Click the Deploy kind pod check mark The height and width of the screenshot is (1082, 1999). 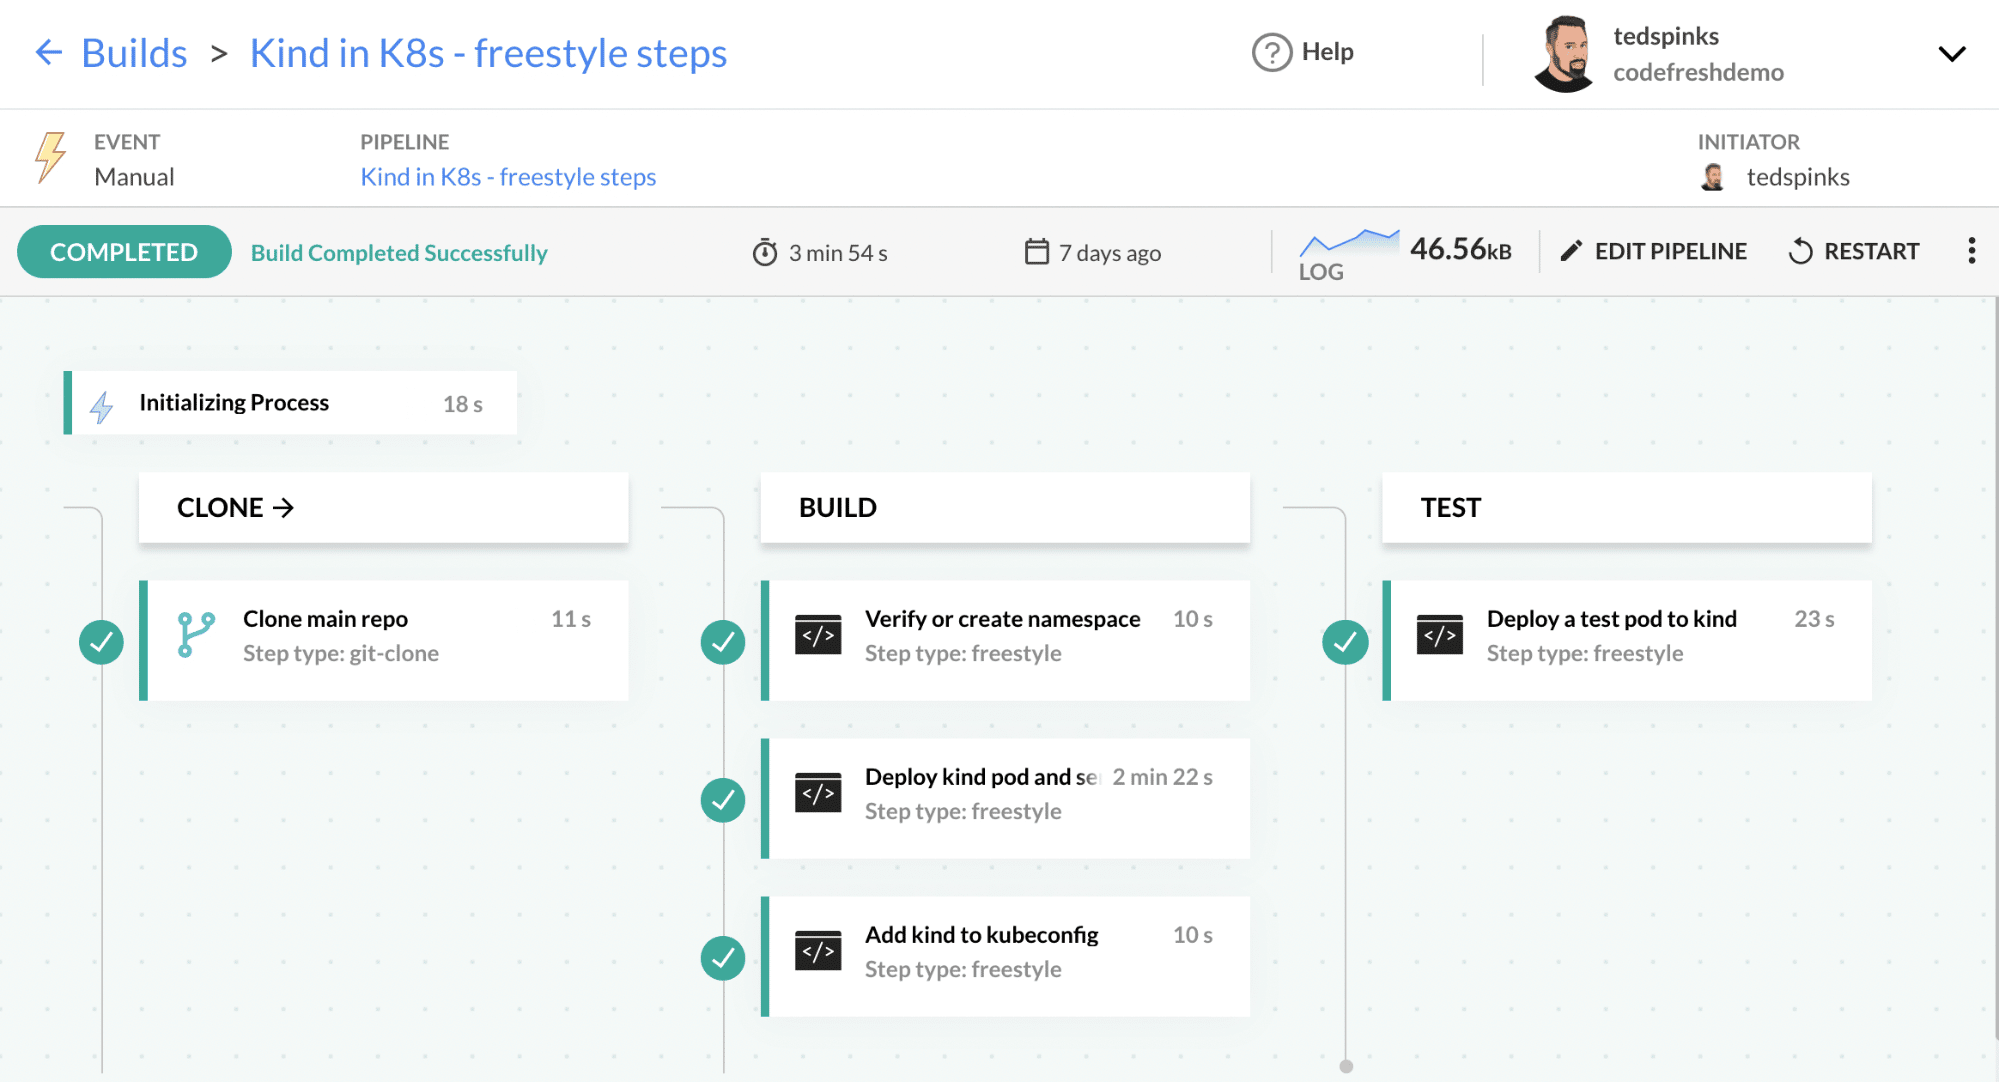coord(723,800)
